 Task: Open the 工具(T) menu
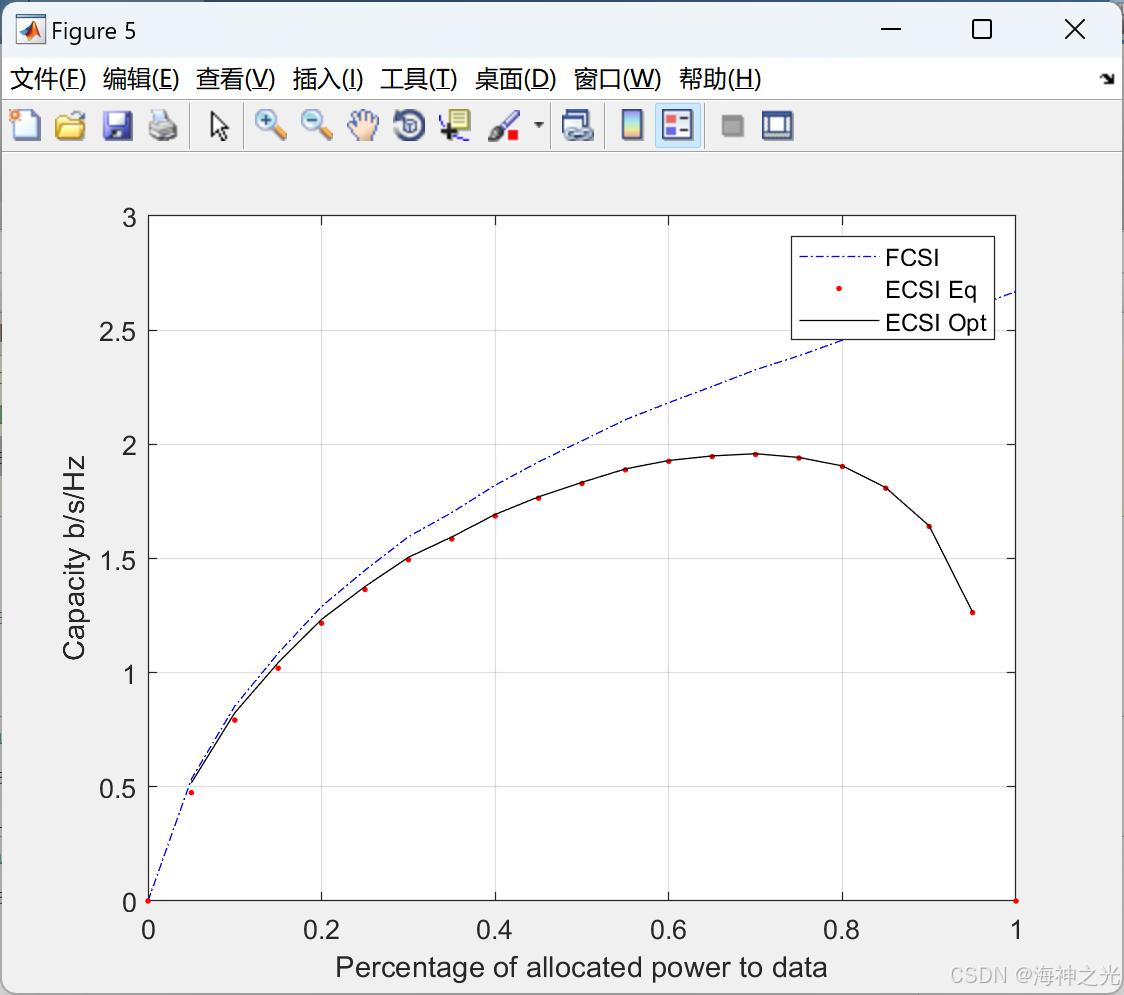pos(419,79)
